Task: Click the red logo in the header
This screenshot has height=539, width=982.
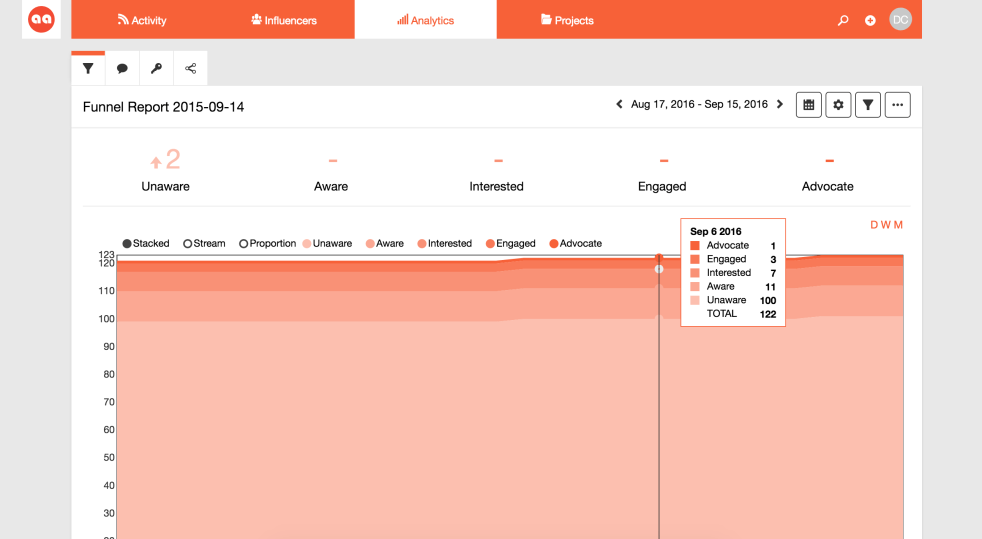Action: pos(41,19)
